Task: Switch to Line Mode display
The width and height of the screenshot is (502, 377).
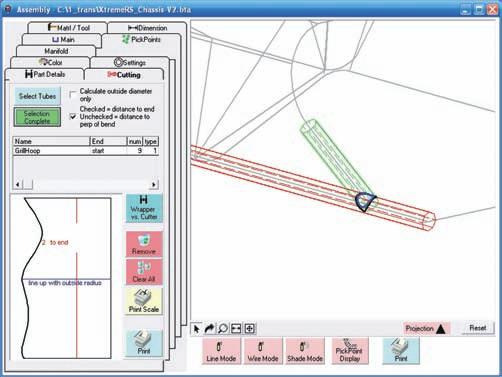Action: point(221,351)
